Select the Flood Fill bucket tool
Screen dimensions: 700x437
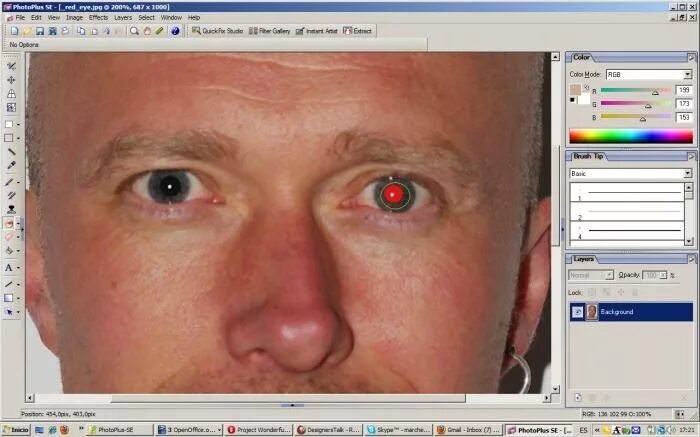pos(9,250)
